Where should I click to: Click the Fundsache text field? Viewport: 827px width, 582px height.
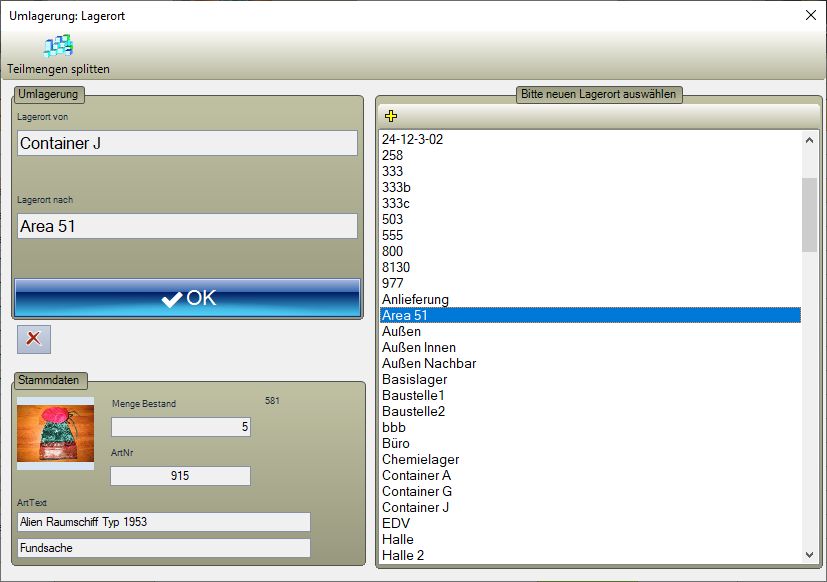point(164,548)
